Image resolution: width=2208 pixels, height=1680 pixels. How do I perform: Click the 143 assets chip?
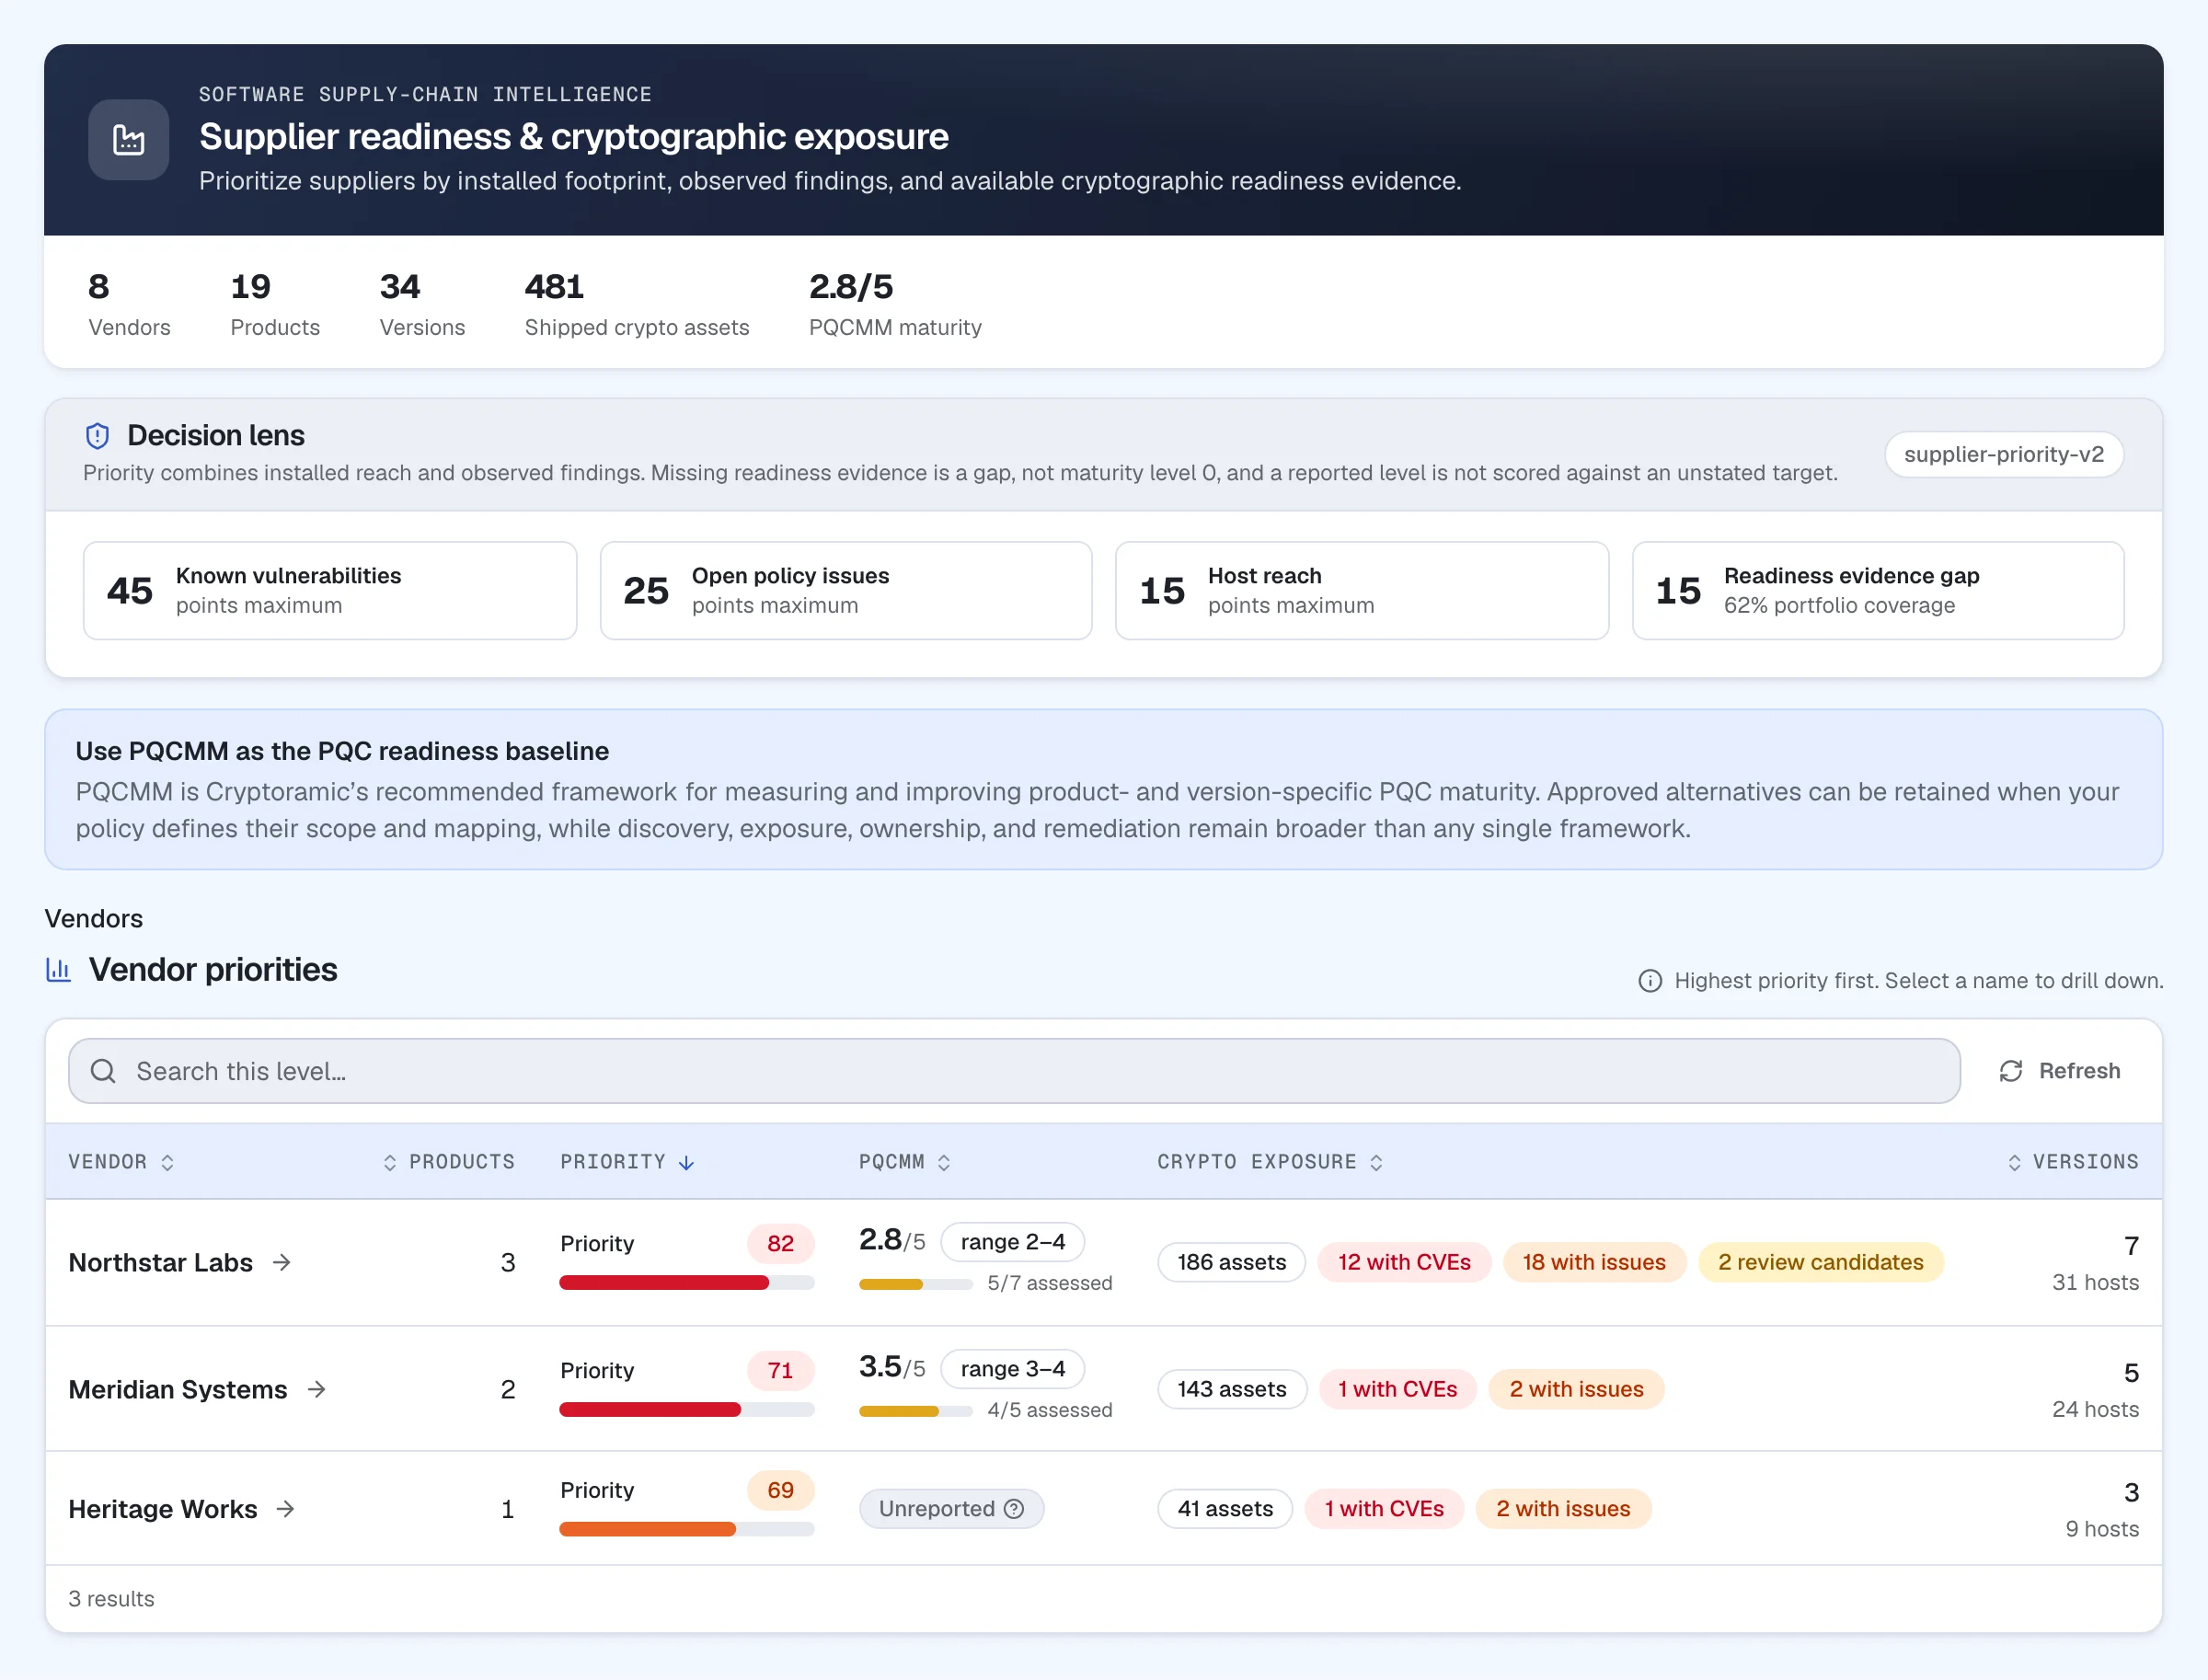click(x=1231, y=1389)
